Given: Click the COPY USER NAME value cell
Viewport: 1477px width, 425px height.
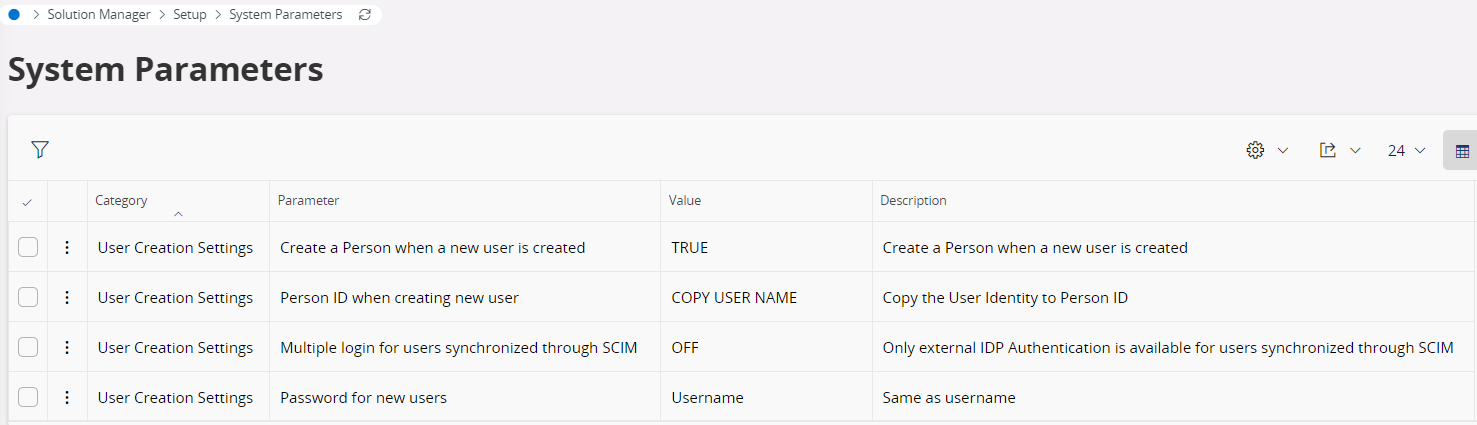Looking at the screenshot, I should (x=734, y=298).
